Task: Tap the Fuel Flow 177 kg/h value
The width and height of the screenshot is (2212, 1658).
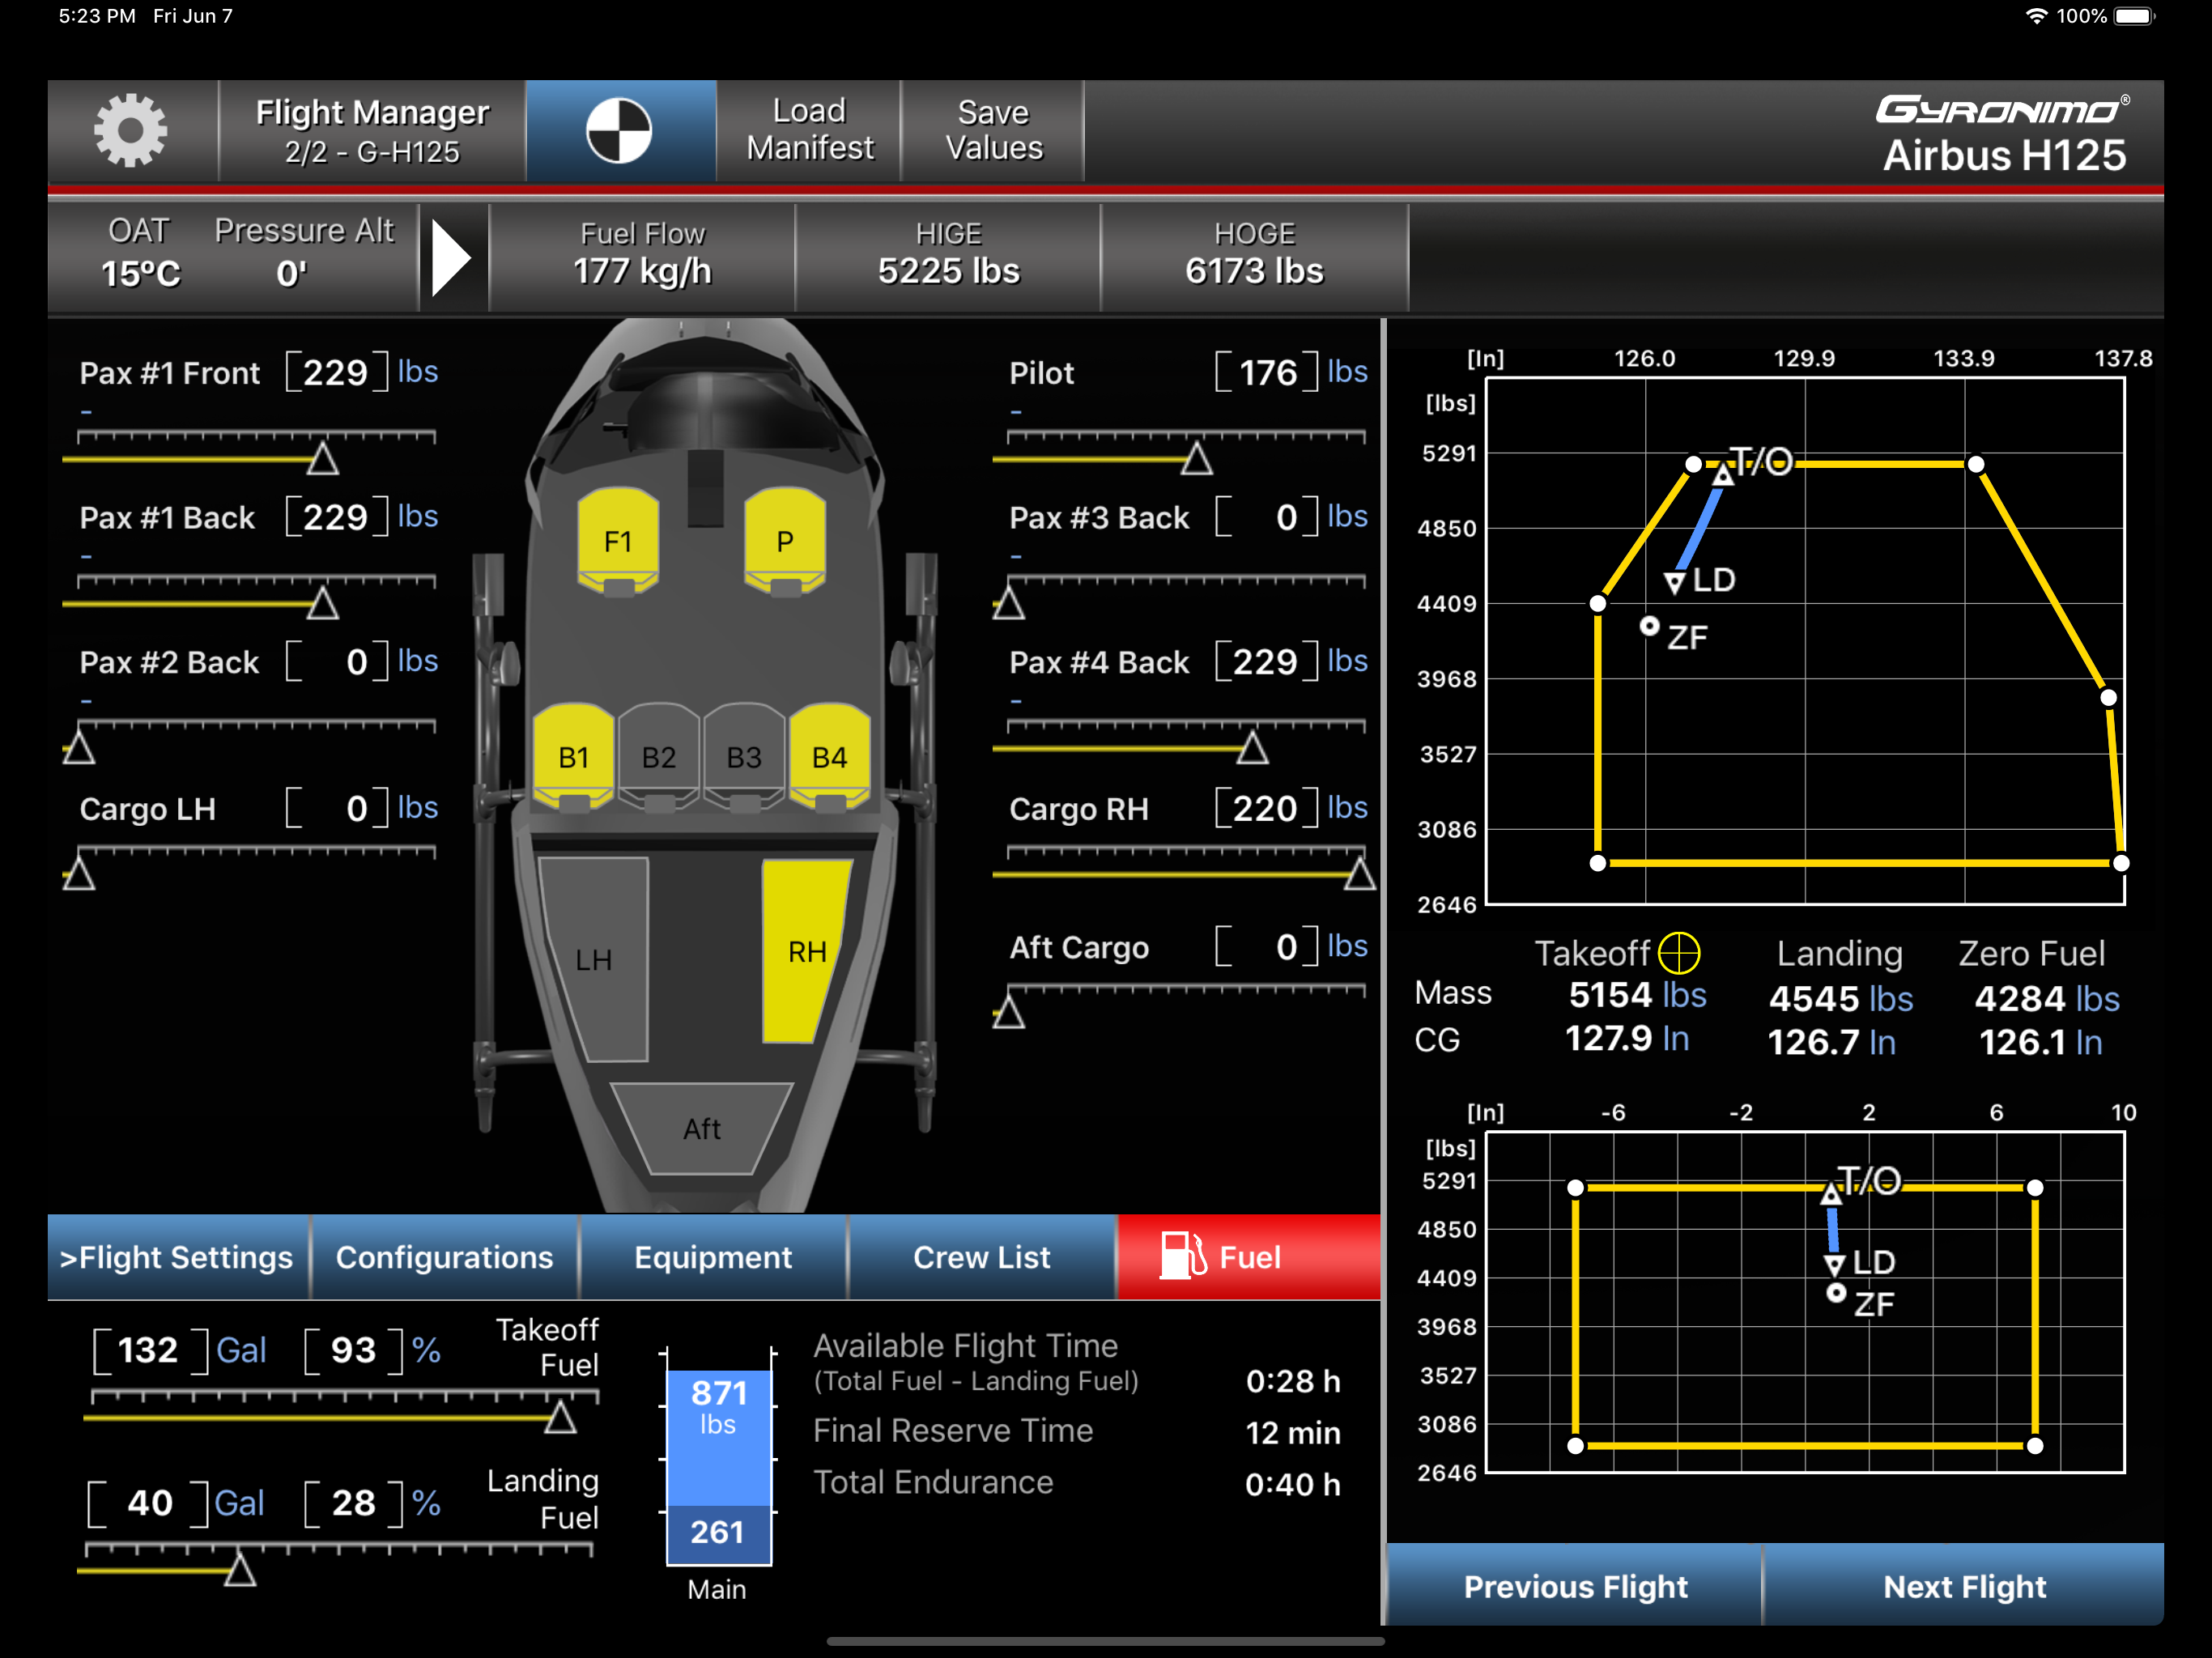Action: (642, 271)
